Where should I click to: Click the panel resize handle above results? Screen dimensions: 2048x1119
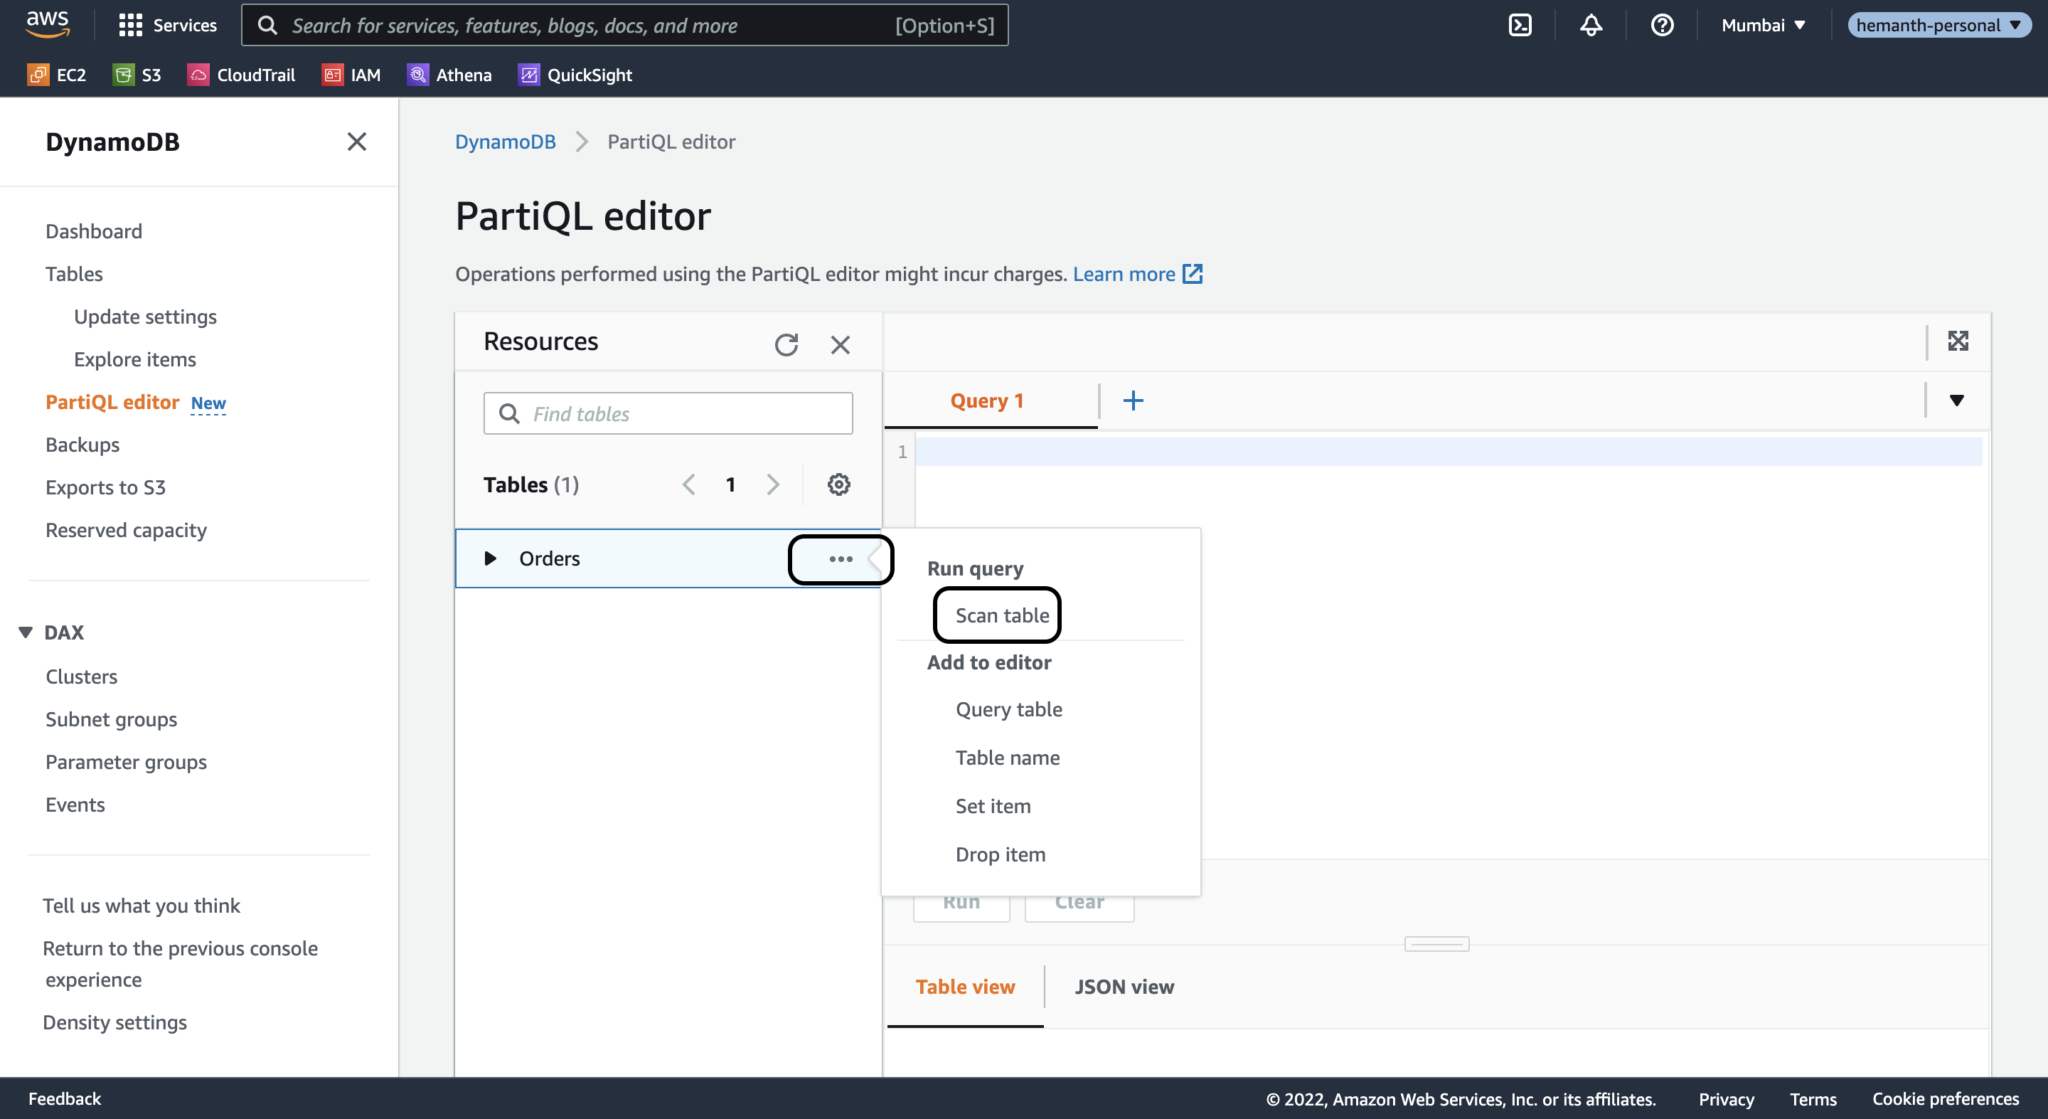click(1436, 944)
